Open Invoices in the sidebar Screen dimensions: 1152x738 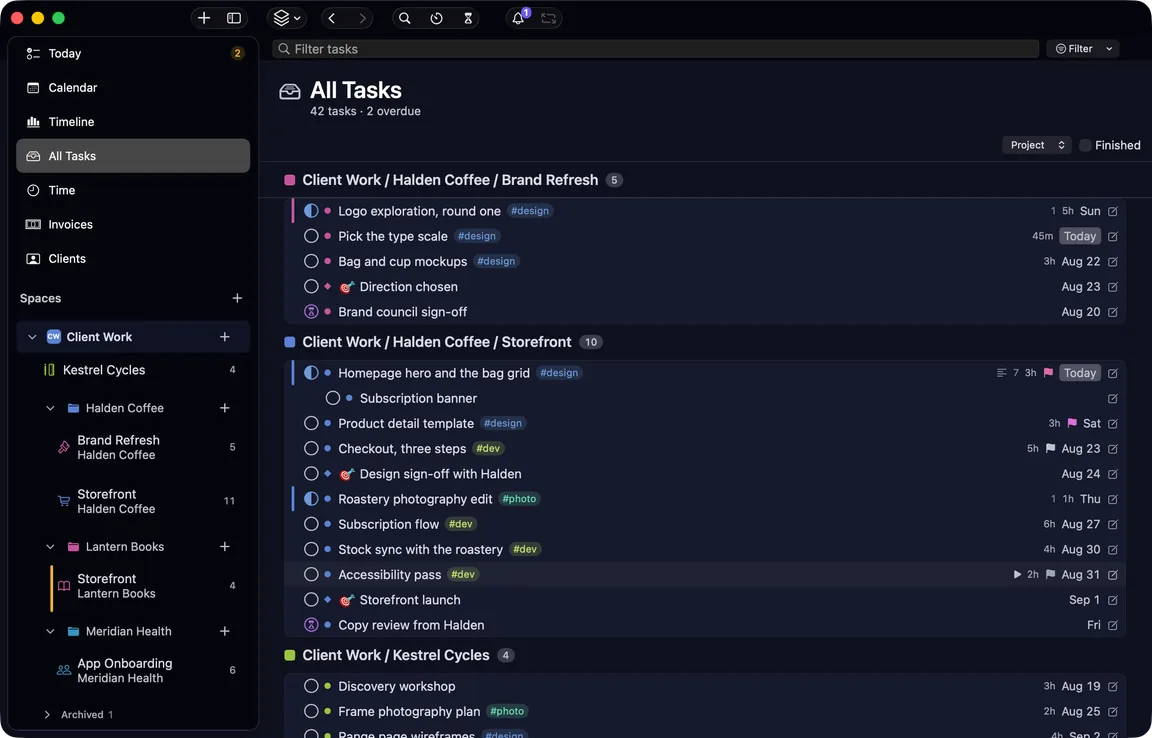click(x=133, y=224)
